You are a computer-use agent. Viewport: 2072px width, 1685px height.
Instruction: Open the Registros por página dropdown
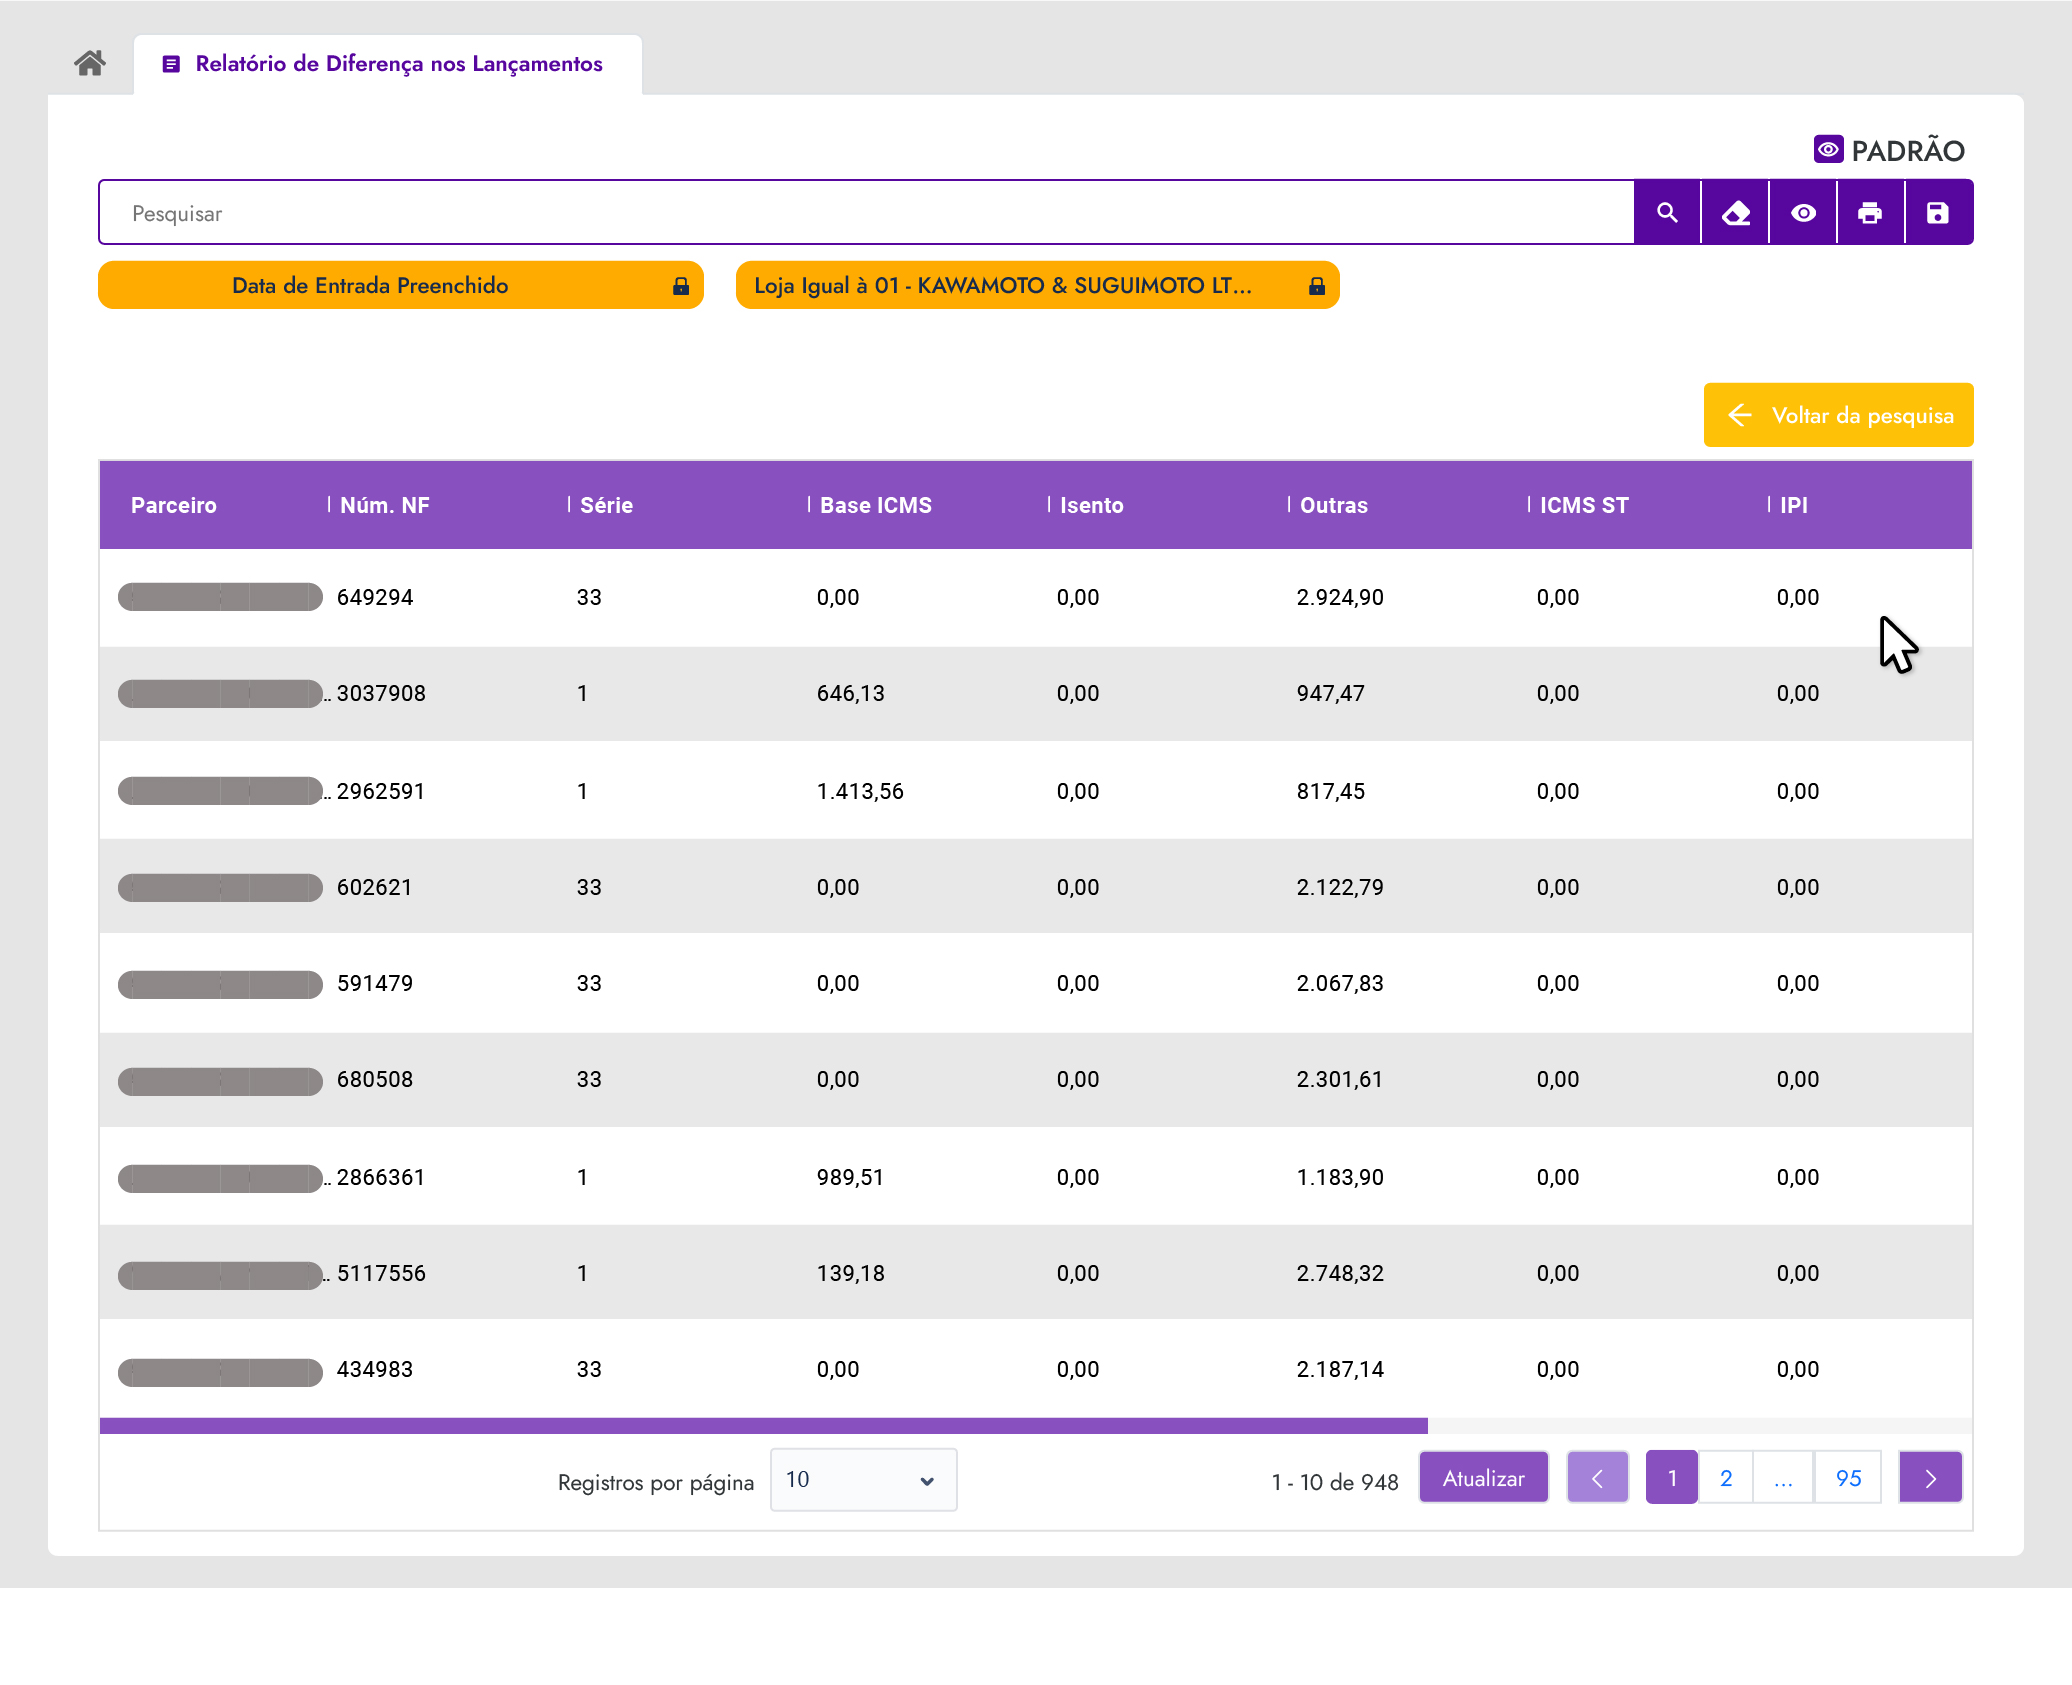point(863,1480)
